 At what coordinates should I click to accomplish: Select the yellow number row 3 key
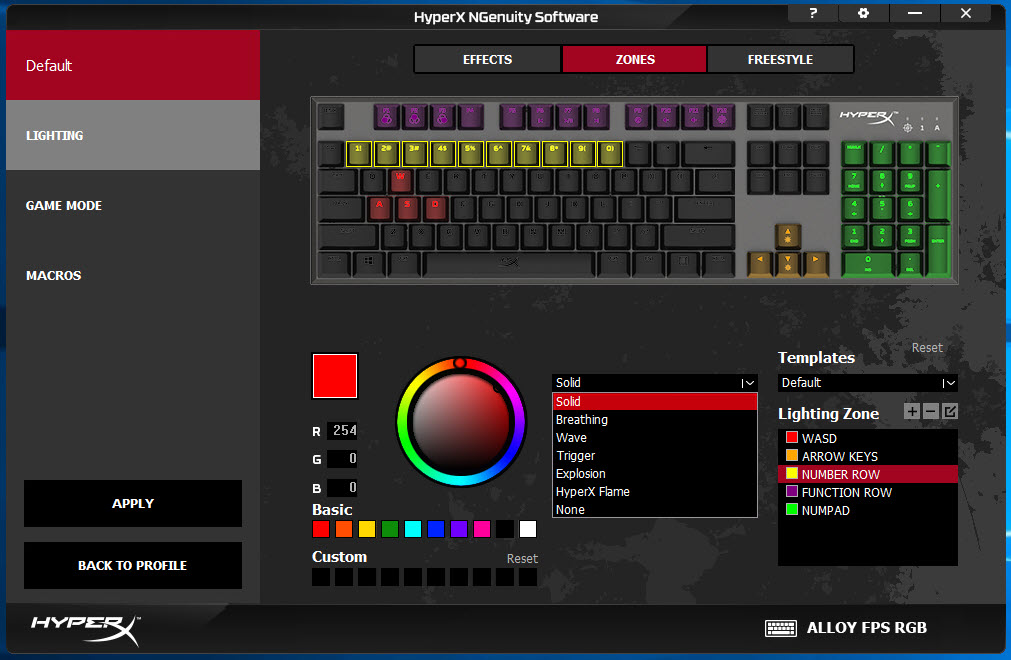point(415,154)
